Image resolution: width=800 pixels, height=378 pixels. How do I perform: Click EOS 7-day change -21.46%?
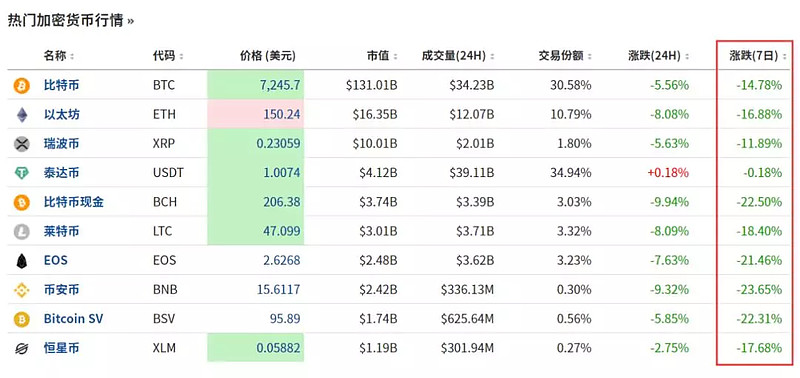point(759,261)
